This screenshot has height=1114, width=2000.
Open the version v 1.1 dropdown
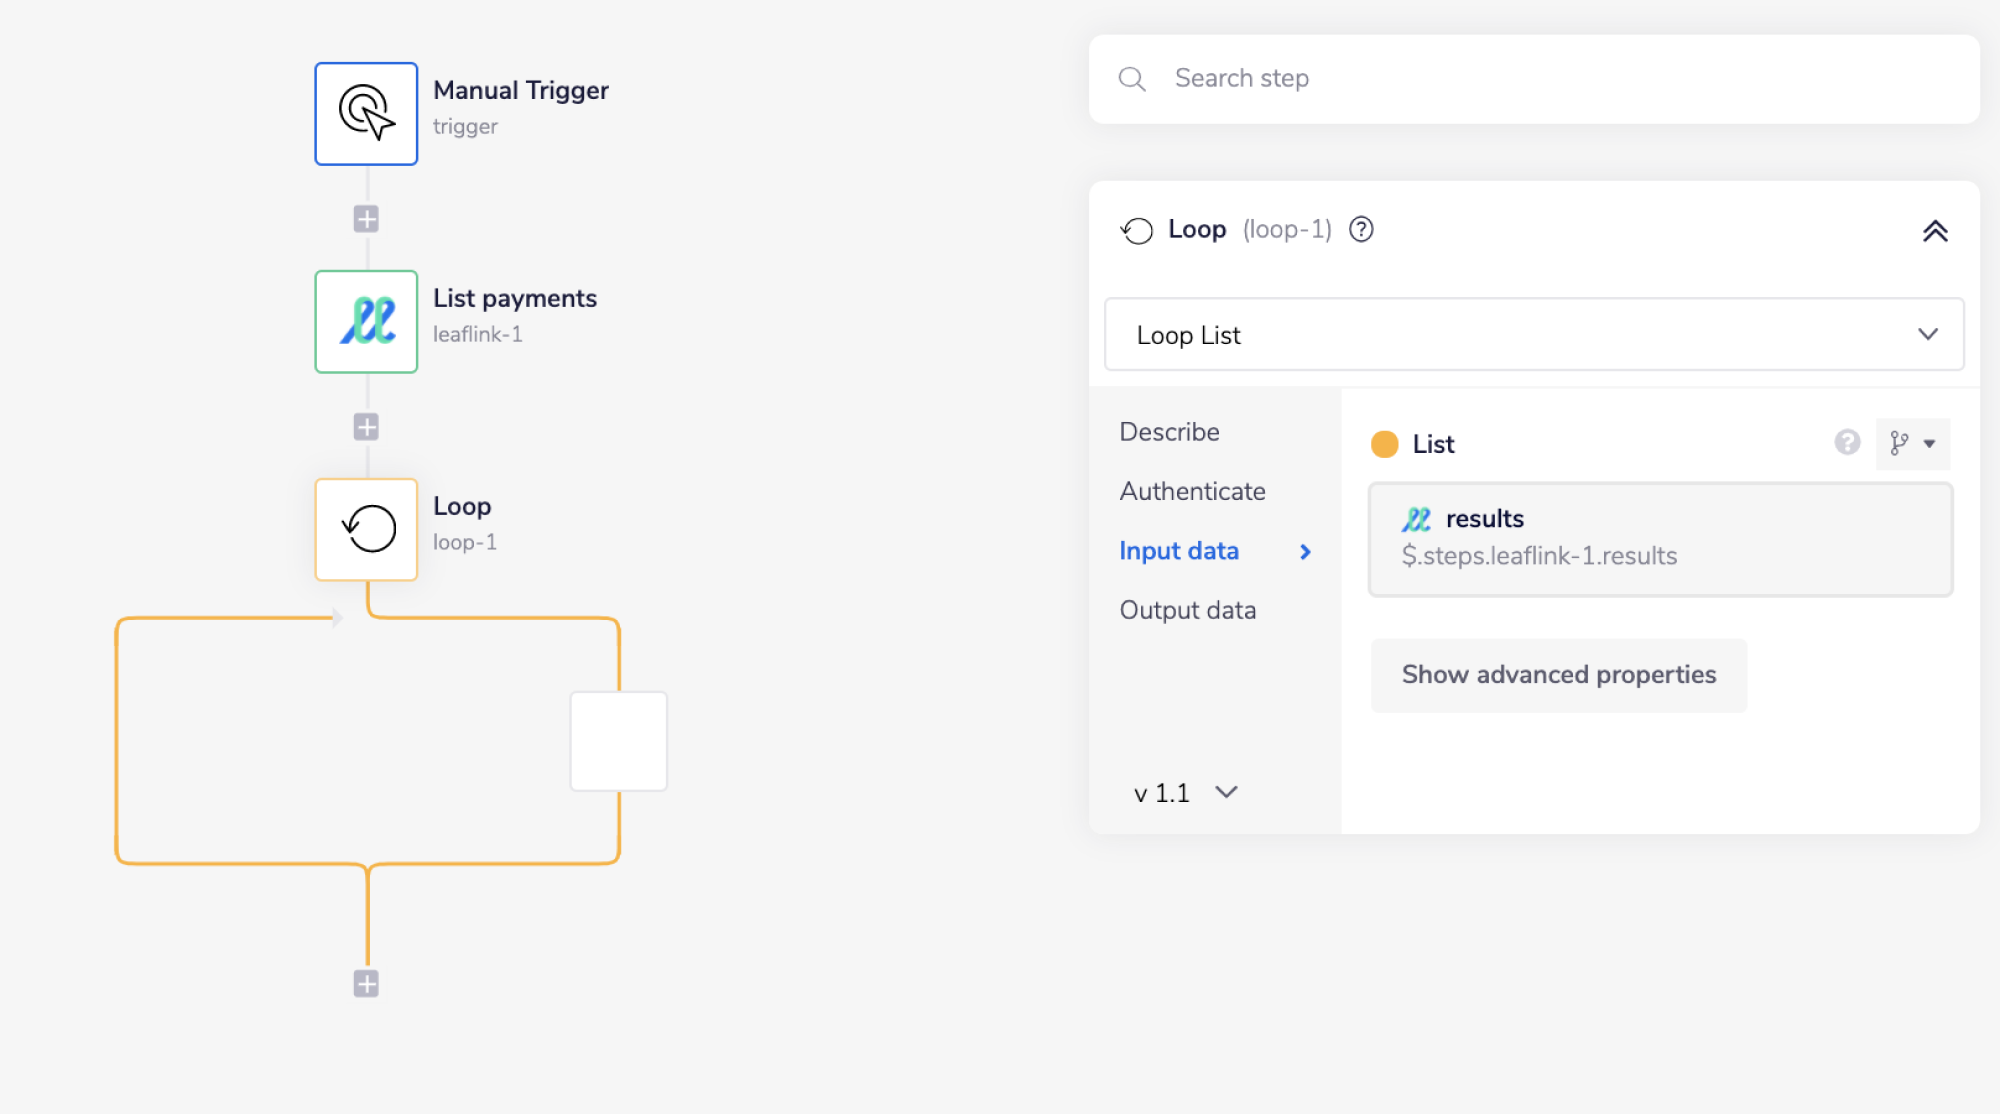pyautogui.click(x=1185, y=793)
